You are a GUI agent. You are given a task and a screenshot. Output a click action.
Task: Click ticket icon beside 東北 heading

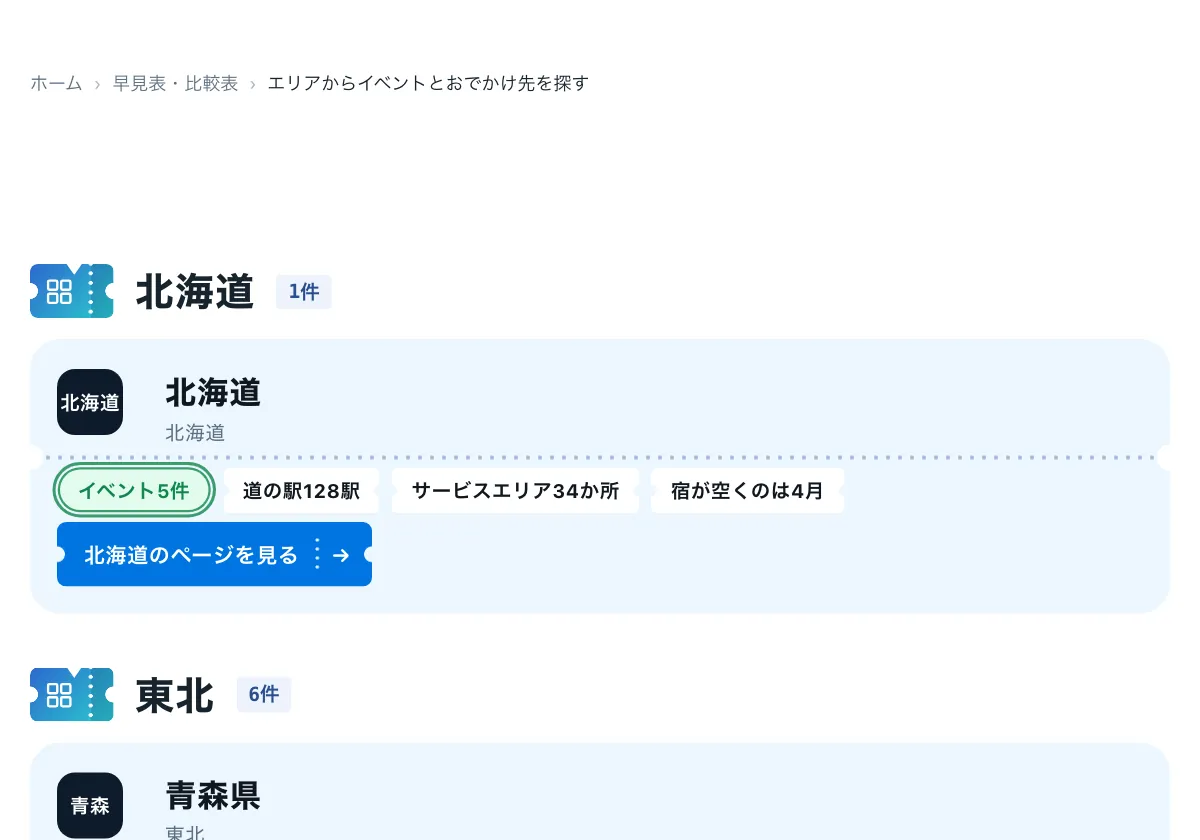(72, 694)
